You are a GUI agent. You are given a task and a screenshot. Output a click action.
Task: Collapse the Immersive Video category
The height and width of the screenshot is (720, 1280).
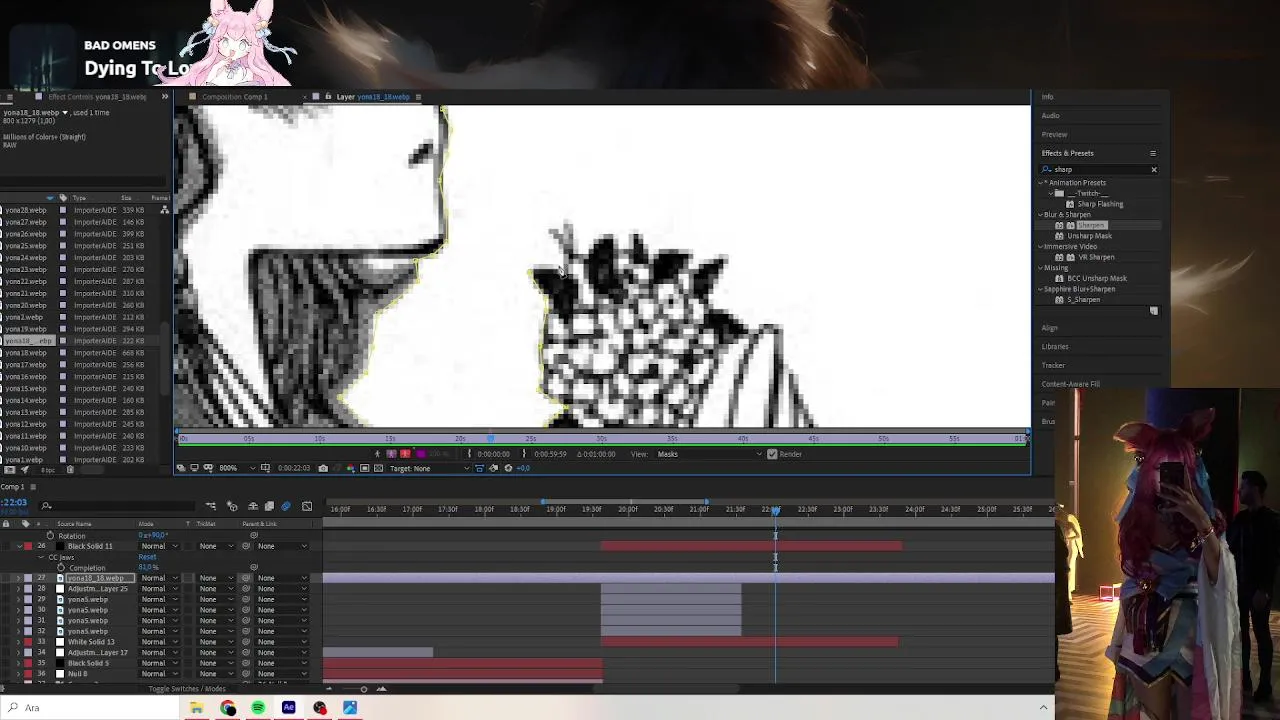pyautogui.click(x=1041, y=247)
